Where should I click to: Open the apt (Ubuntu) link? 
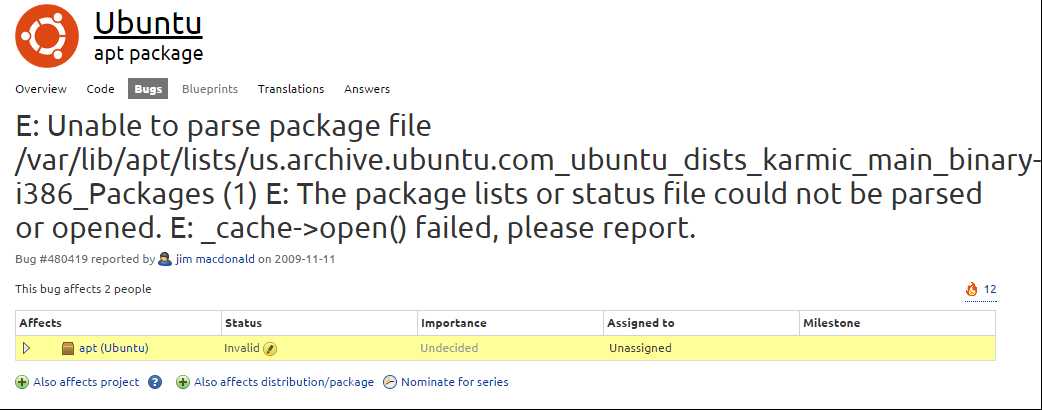[114, 348]
